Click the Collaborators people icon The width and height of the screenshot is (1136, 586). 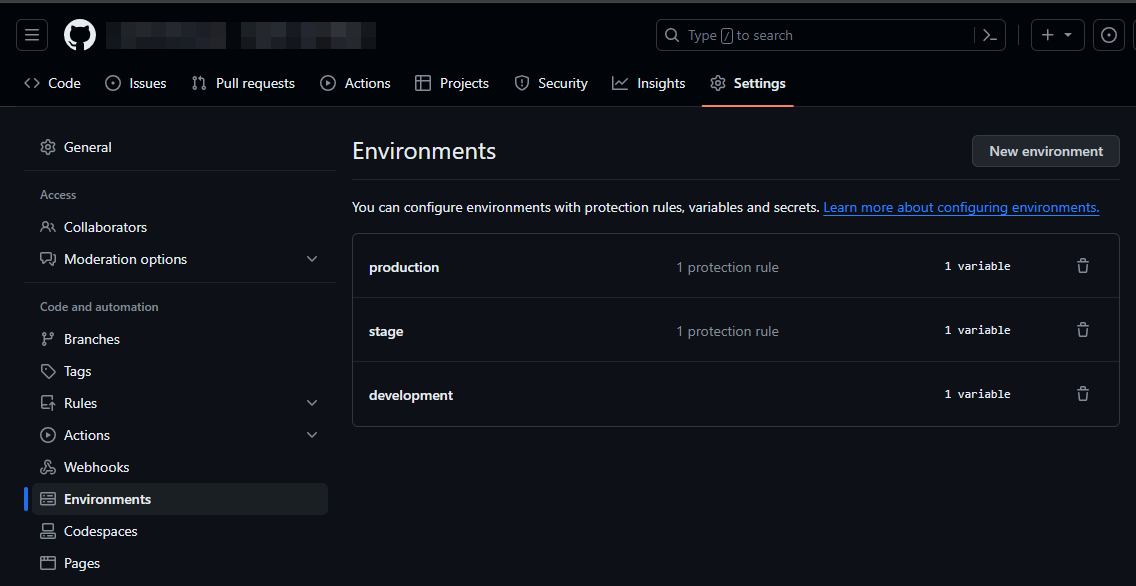tap(48, 227)
